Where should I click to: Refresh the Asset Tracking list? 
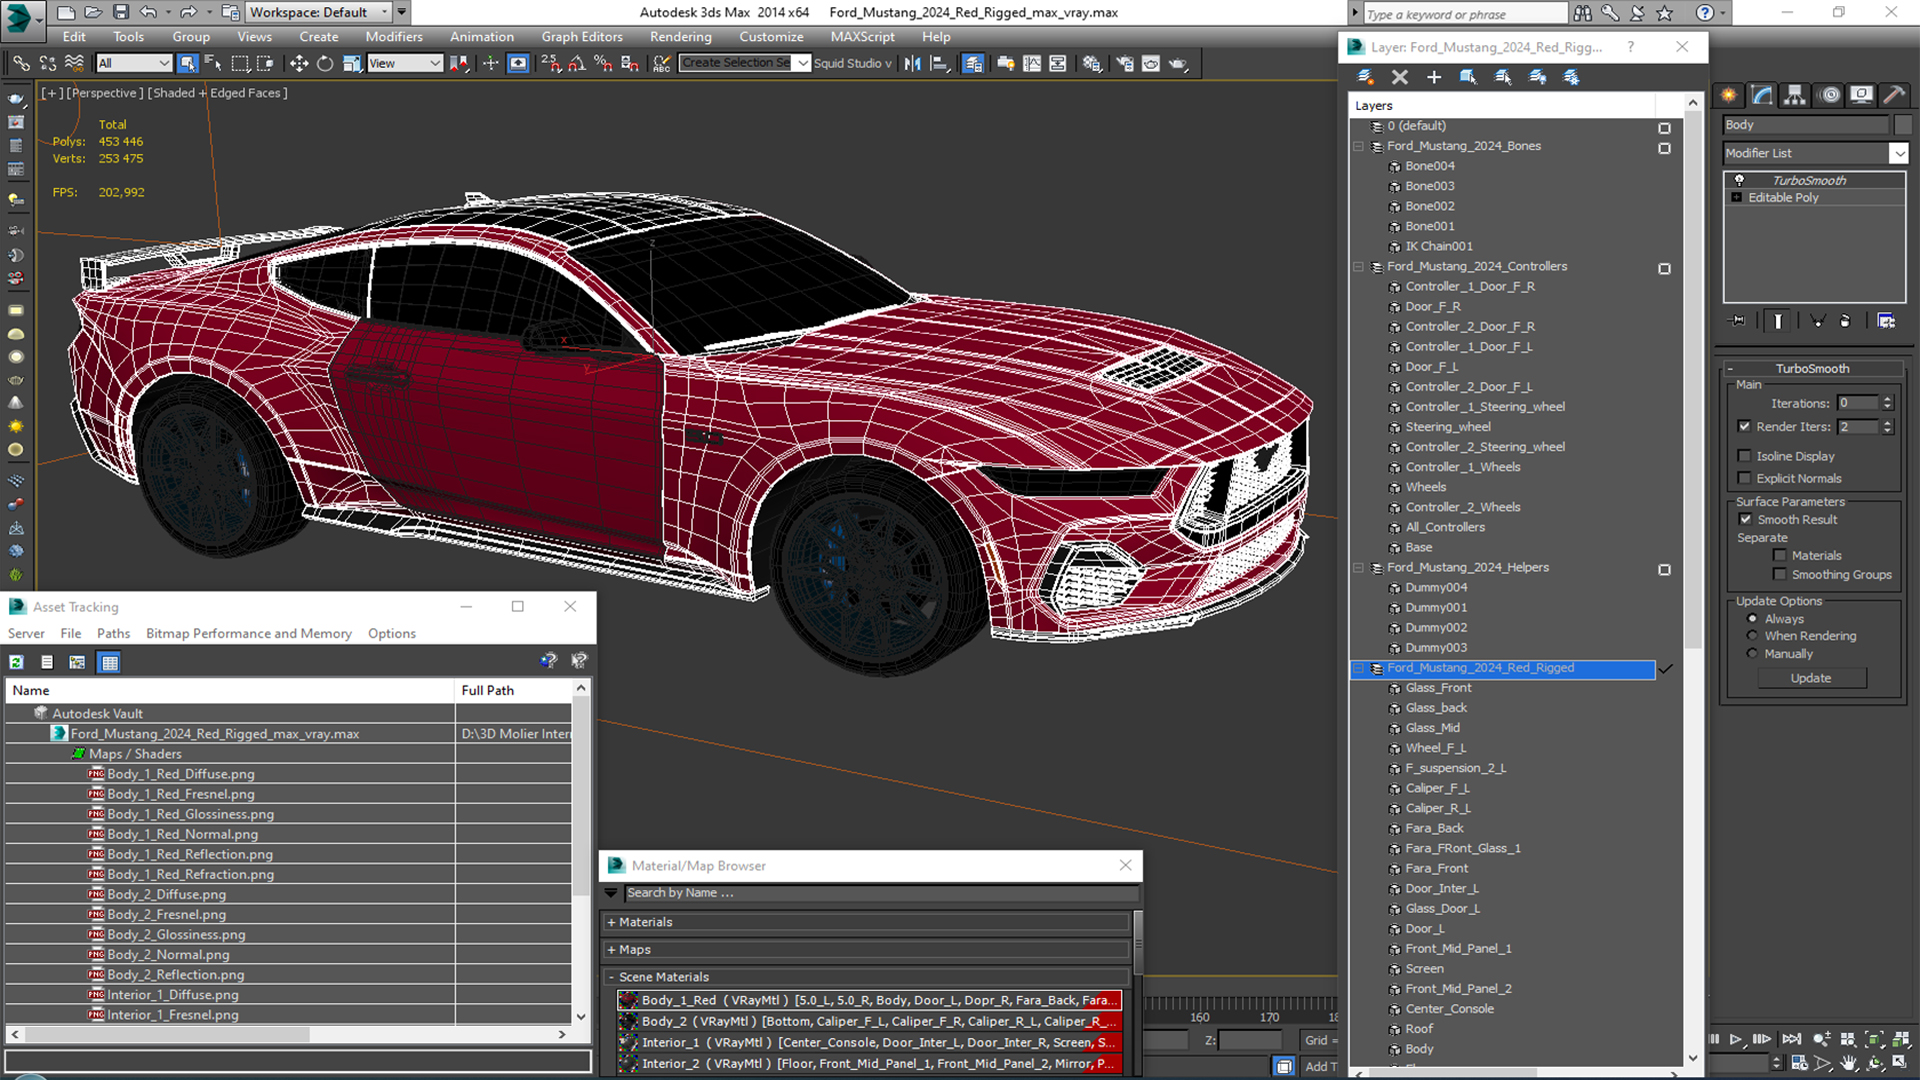pyautogui.click(x=17, y=662)
